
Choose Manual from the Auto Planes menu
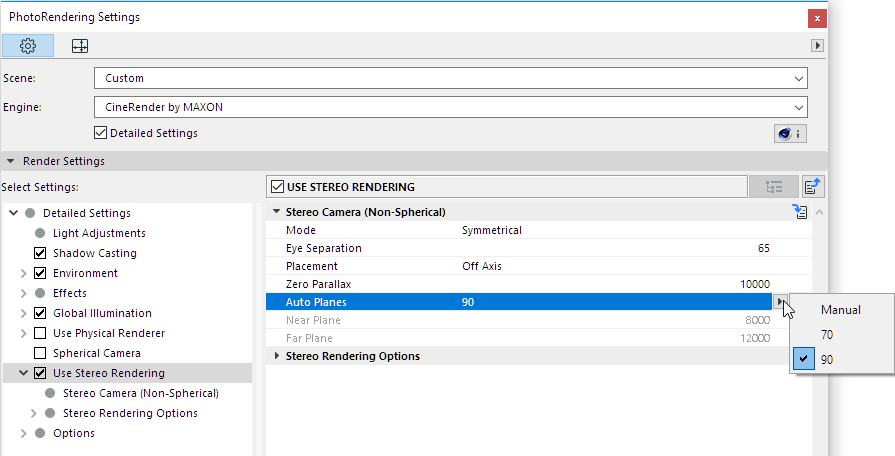pyautogui.click(x=841, y=310)
